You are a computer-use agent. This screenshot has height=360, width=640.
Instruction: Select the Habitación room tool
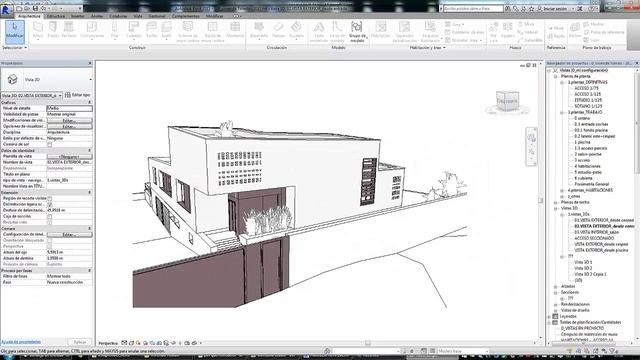tap(381, 30)
